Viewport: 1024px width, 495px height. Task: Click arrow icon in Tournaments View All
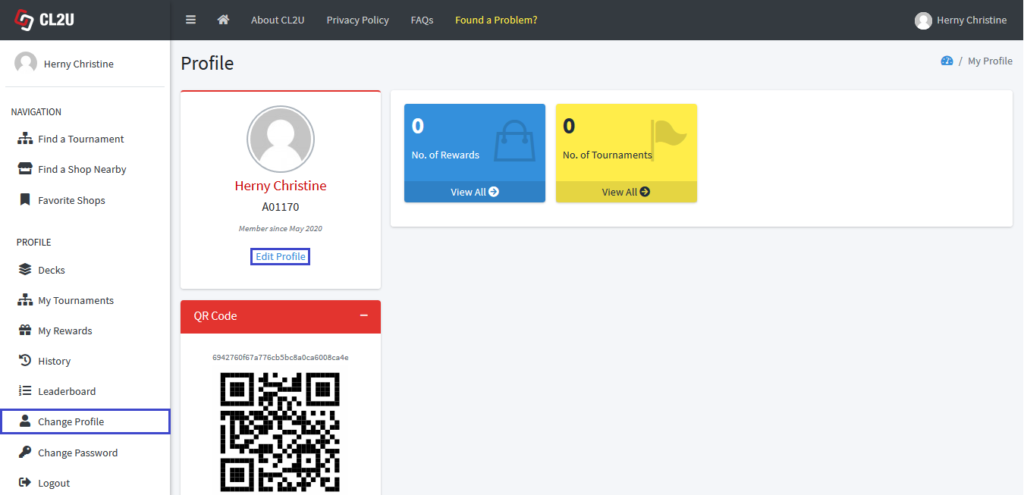(x=645, y=192)
